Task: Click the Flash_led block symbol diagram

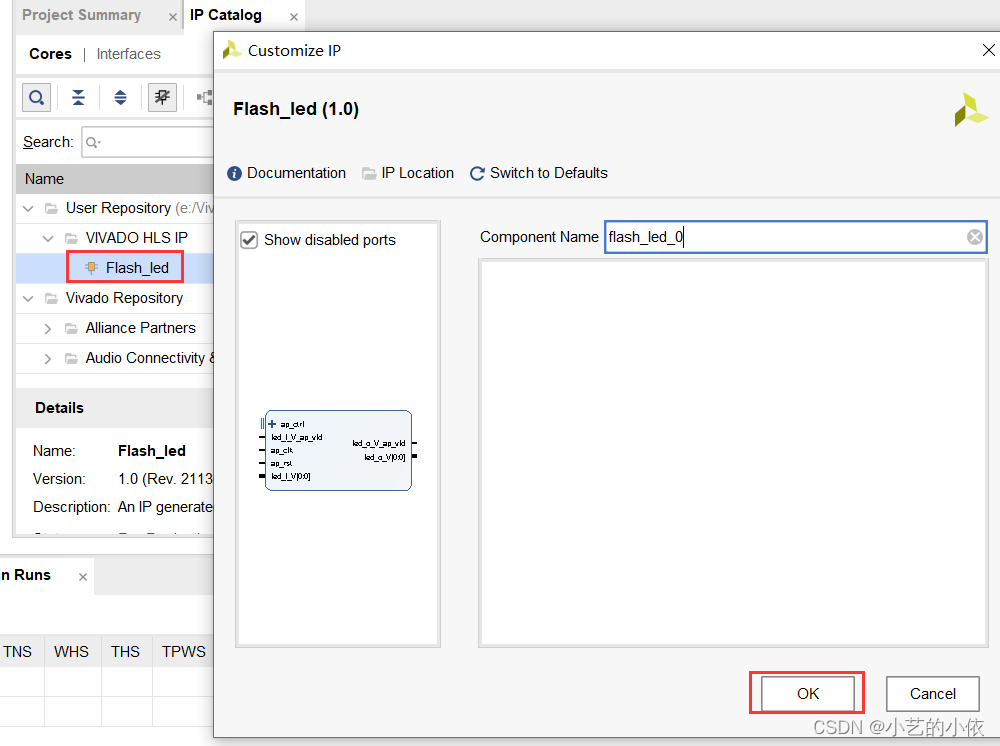Action: pos(338,450)
